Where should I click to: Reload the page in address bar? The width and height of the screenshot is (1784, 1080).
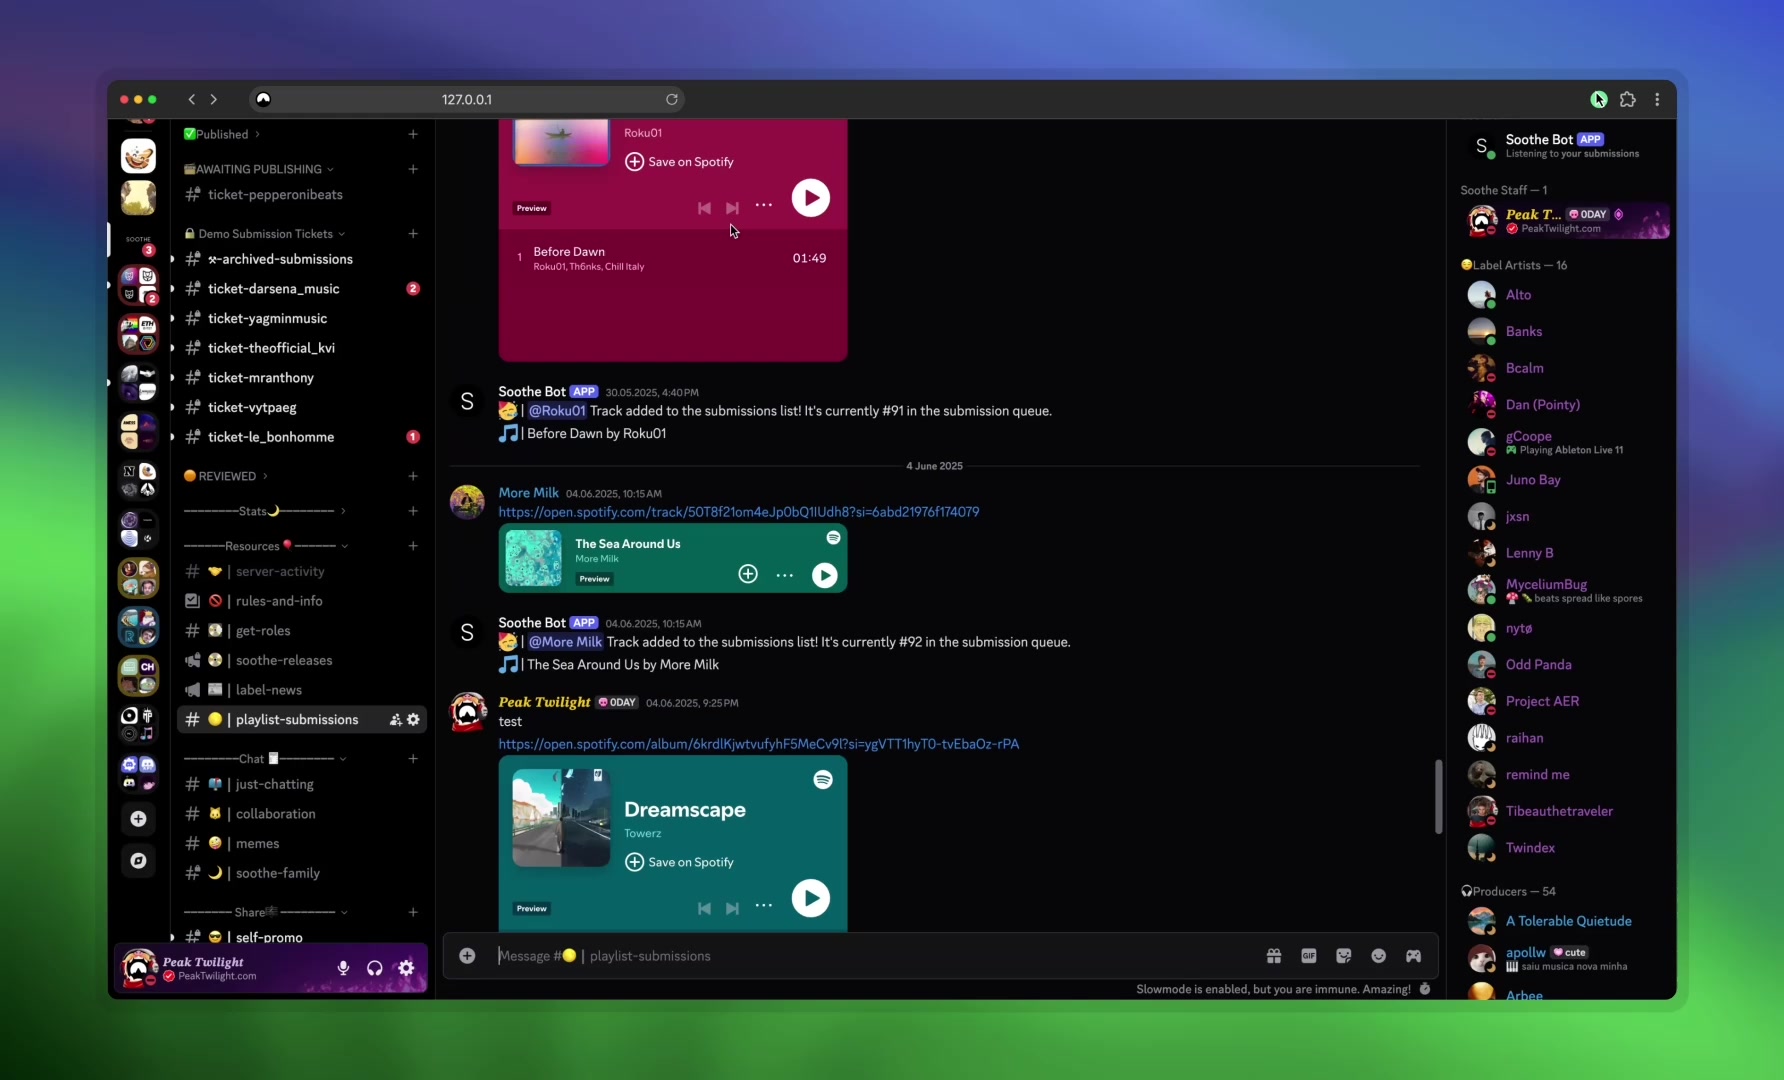click(672, 99)
